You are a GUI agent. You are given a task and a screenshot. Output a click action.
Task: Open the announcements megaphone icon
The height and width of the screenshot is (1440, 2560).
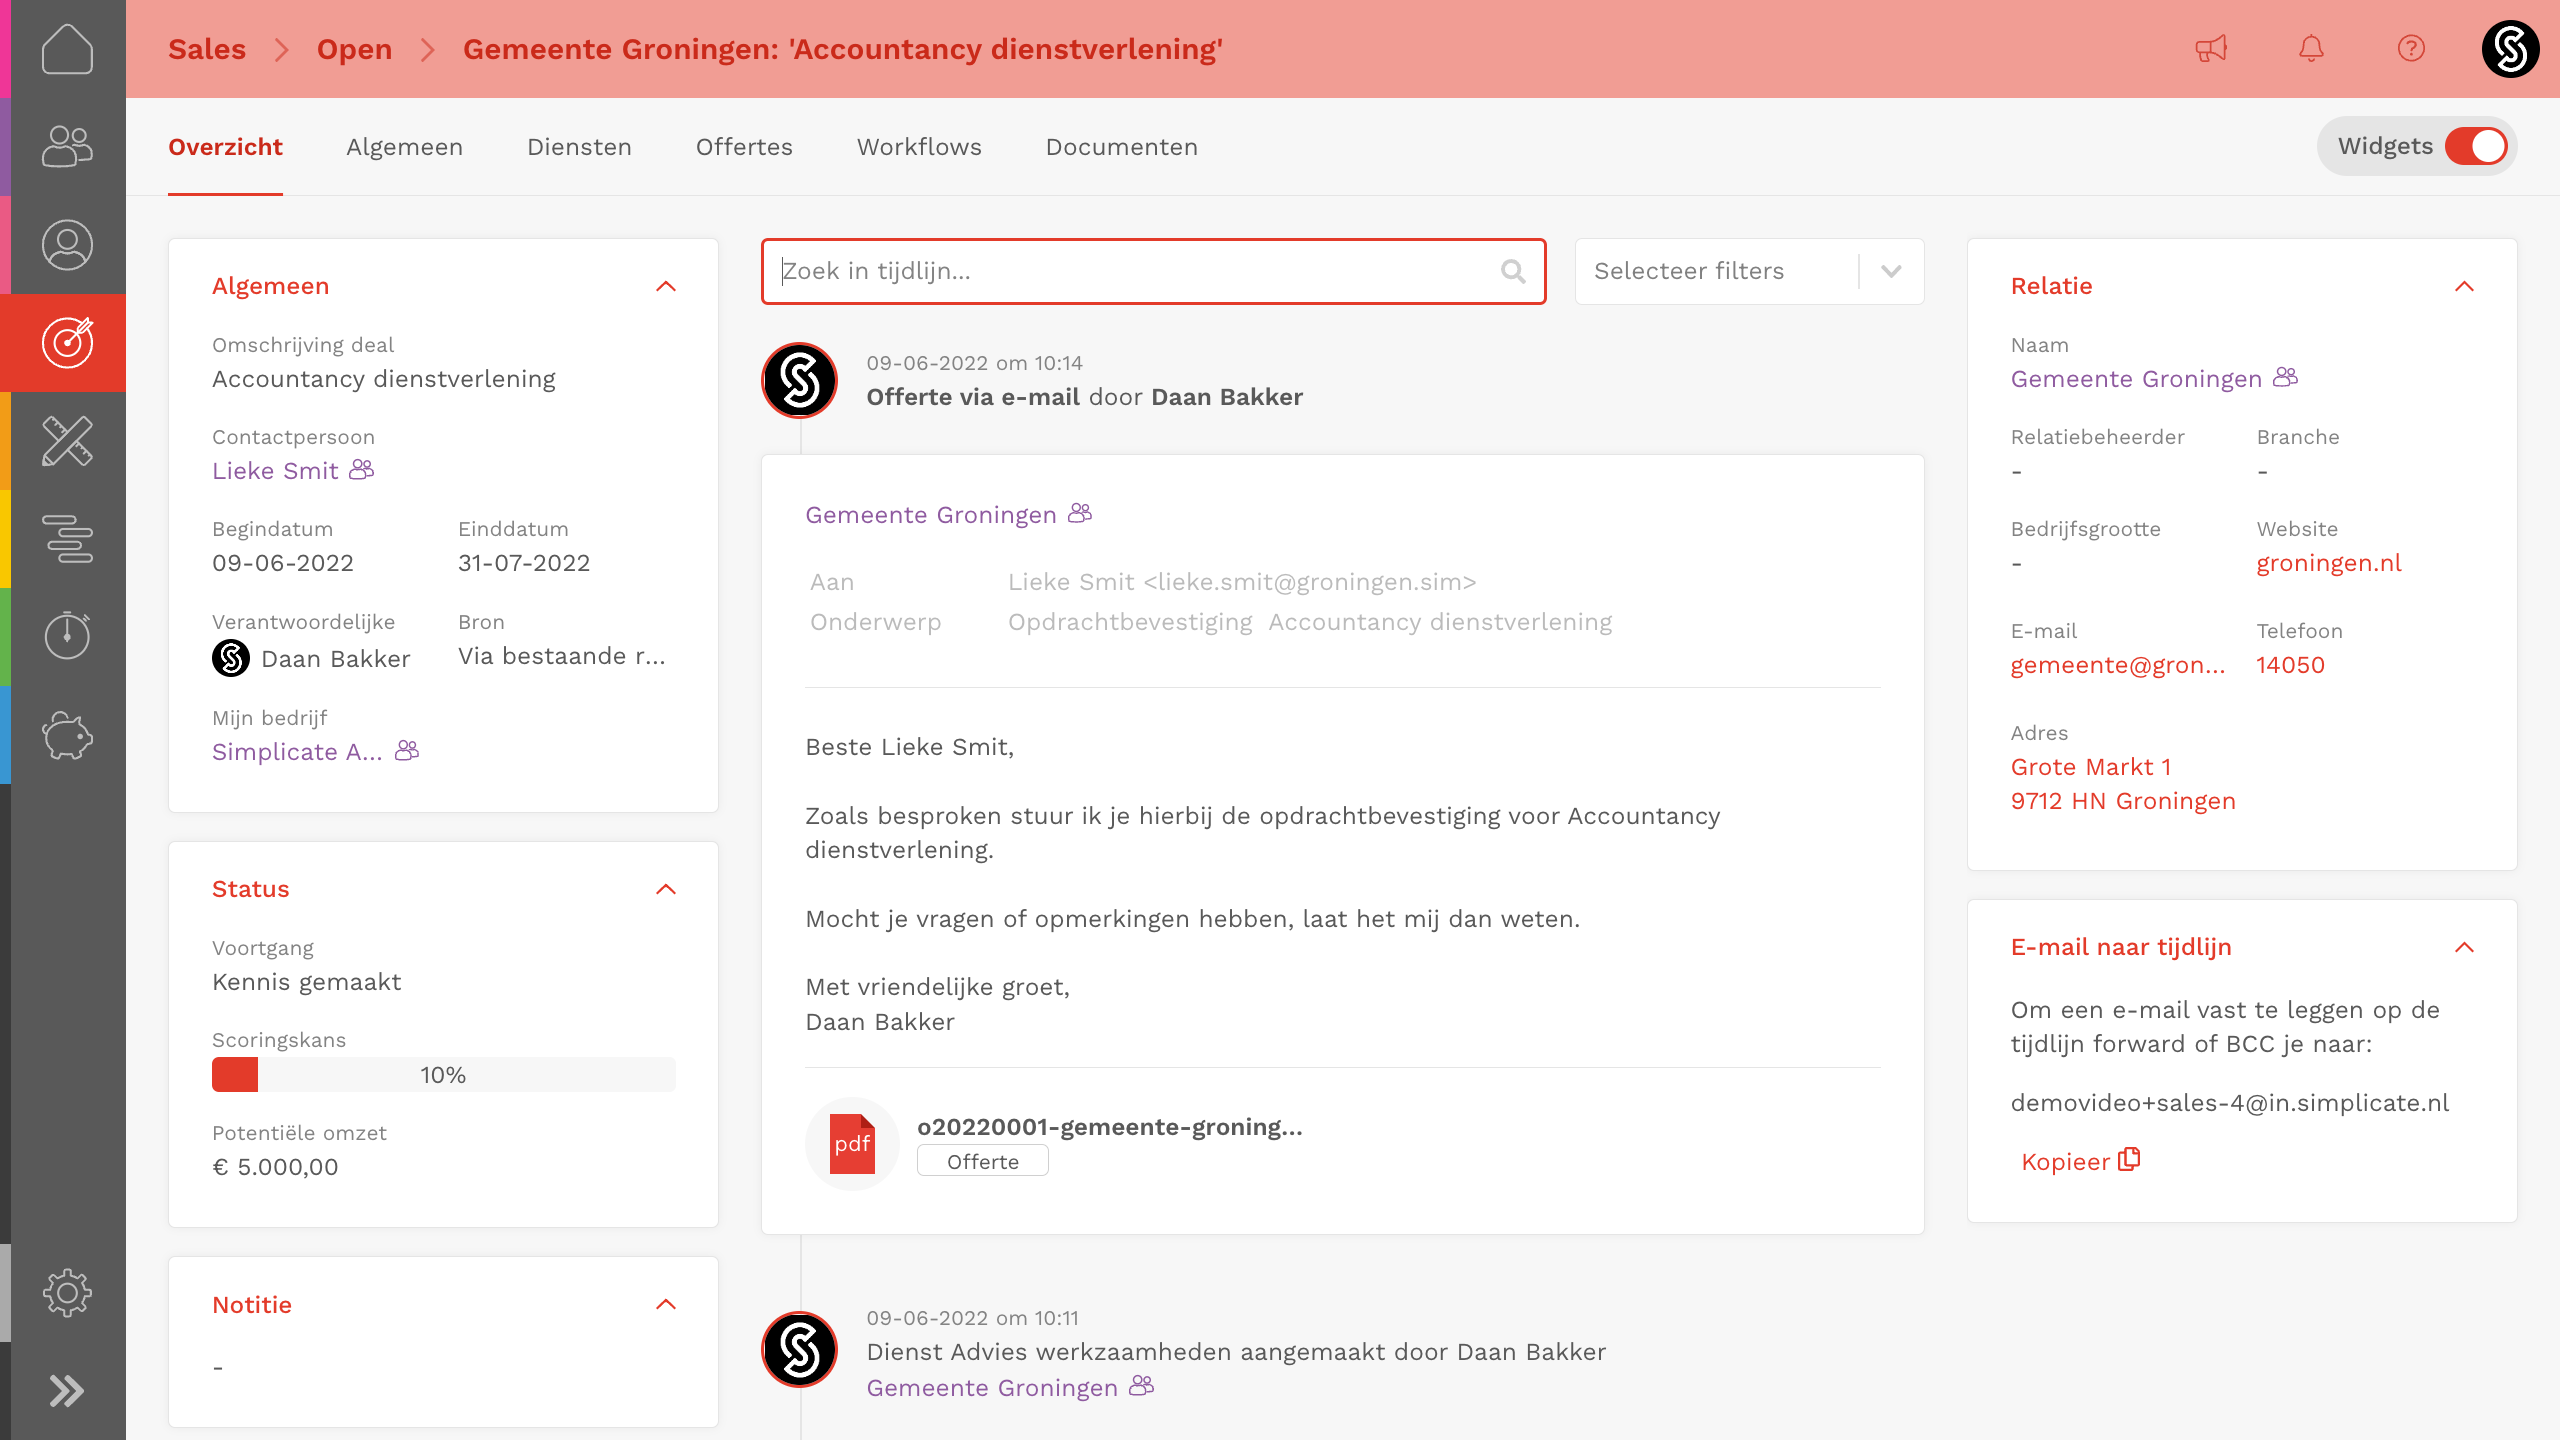click(2211, 48)
